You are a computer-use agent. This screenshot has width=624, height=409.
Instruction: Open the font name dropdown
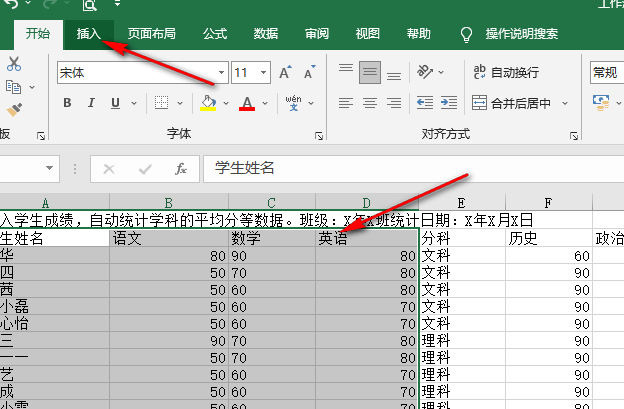[x=221, y=72]
